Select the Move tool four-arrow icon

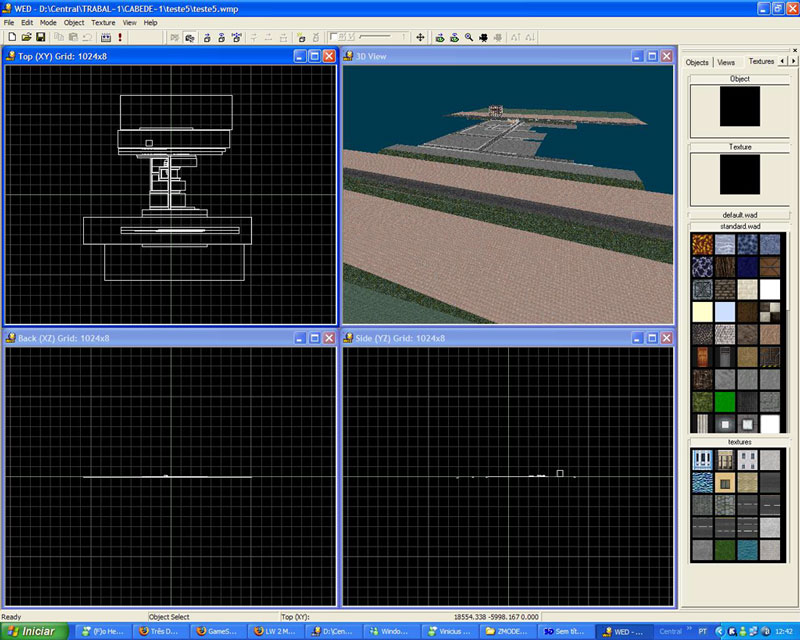click(420, 37)
